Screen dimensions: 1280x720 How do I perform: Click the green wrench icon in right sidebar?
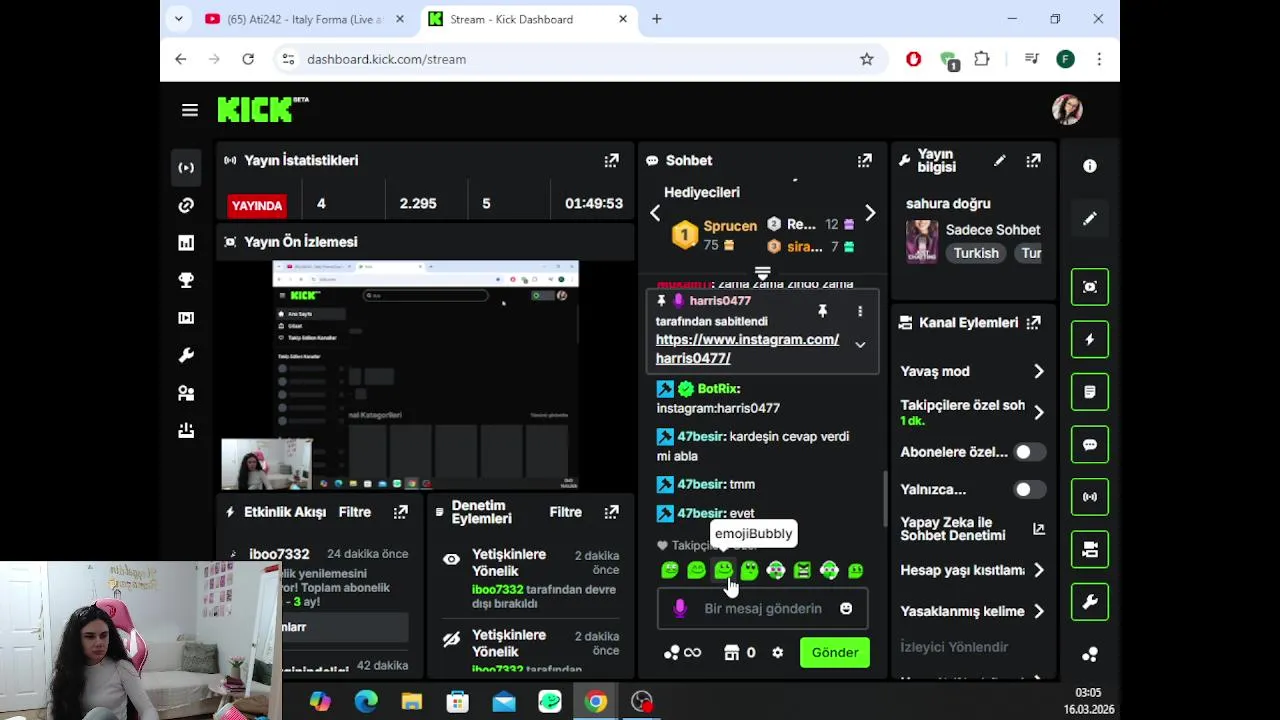pos(1090,602)
